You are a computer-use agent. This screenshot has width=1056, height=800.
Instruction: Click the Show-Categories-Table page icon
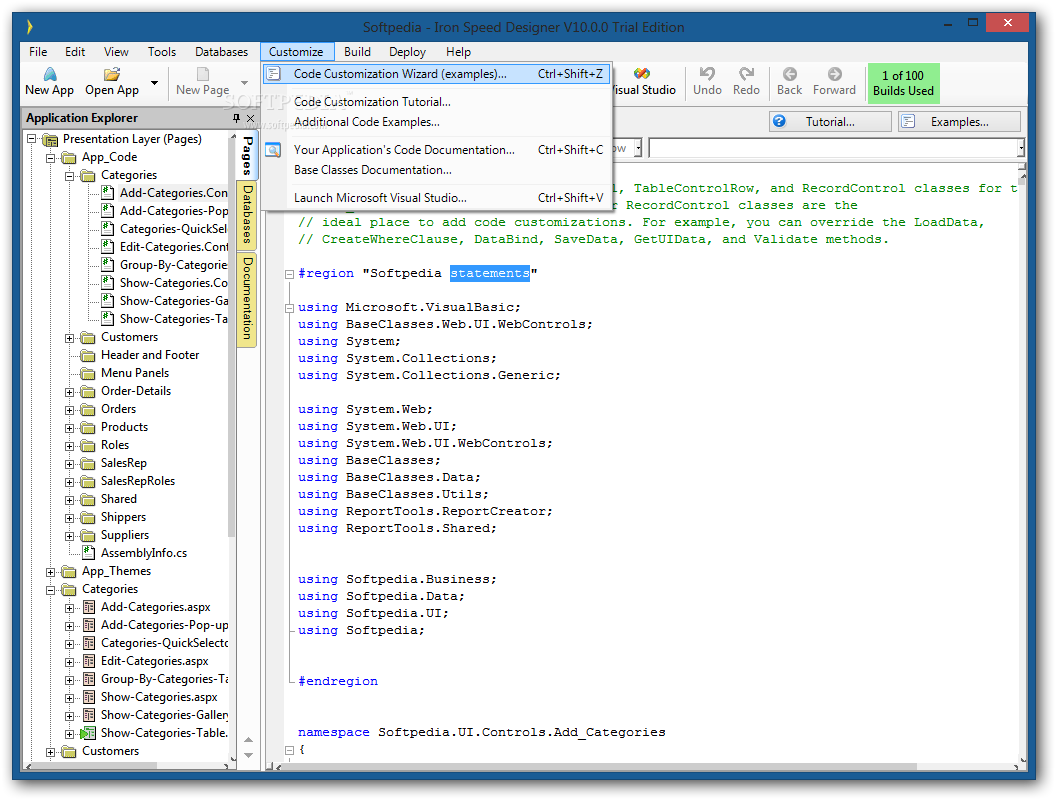(x=88, y=733)
